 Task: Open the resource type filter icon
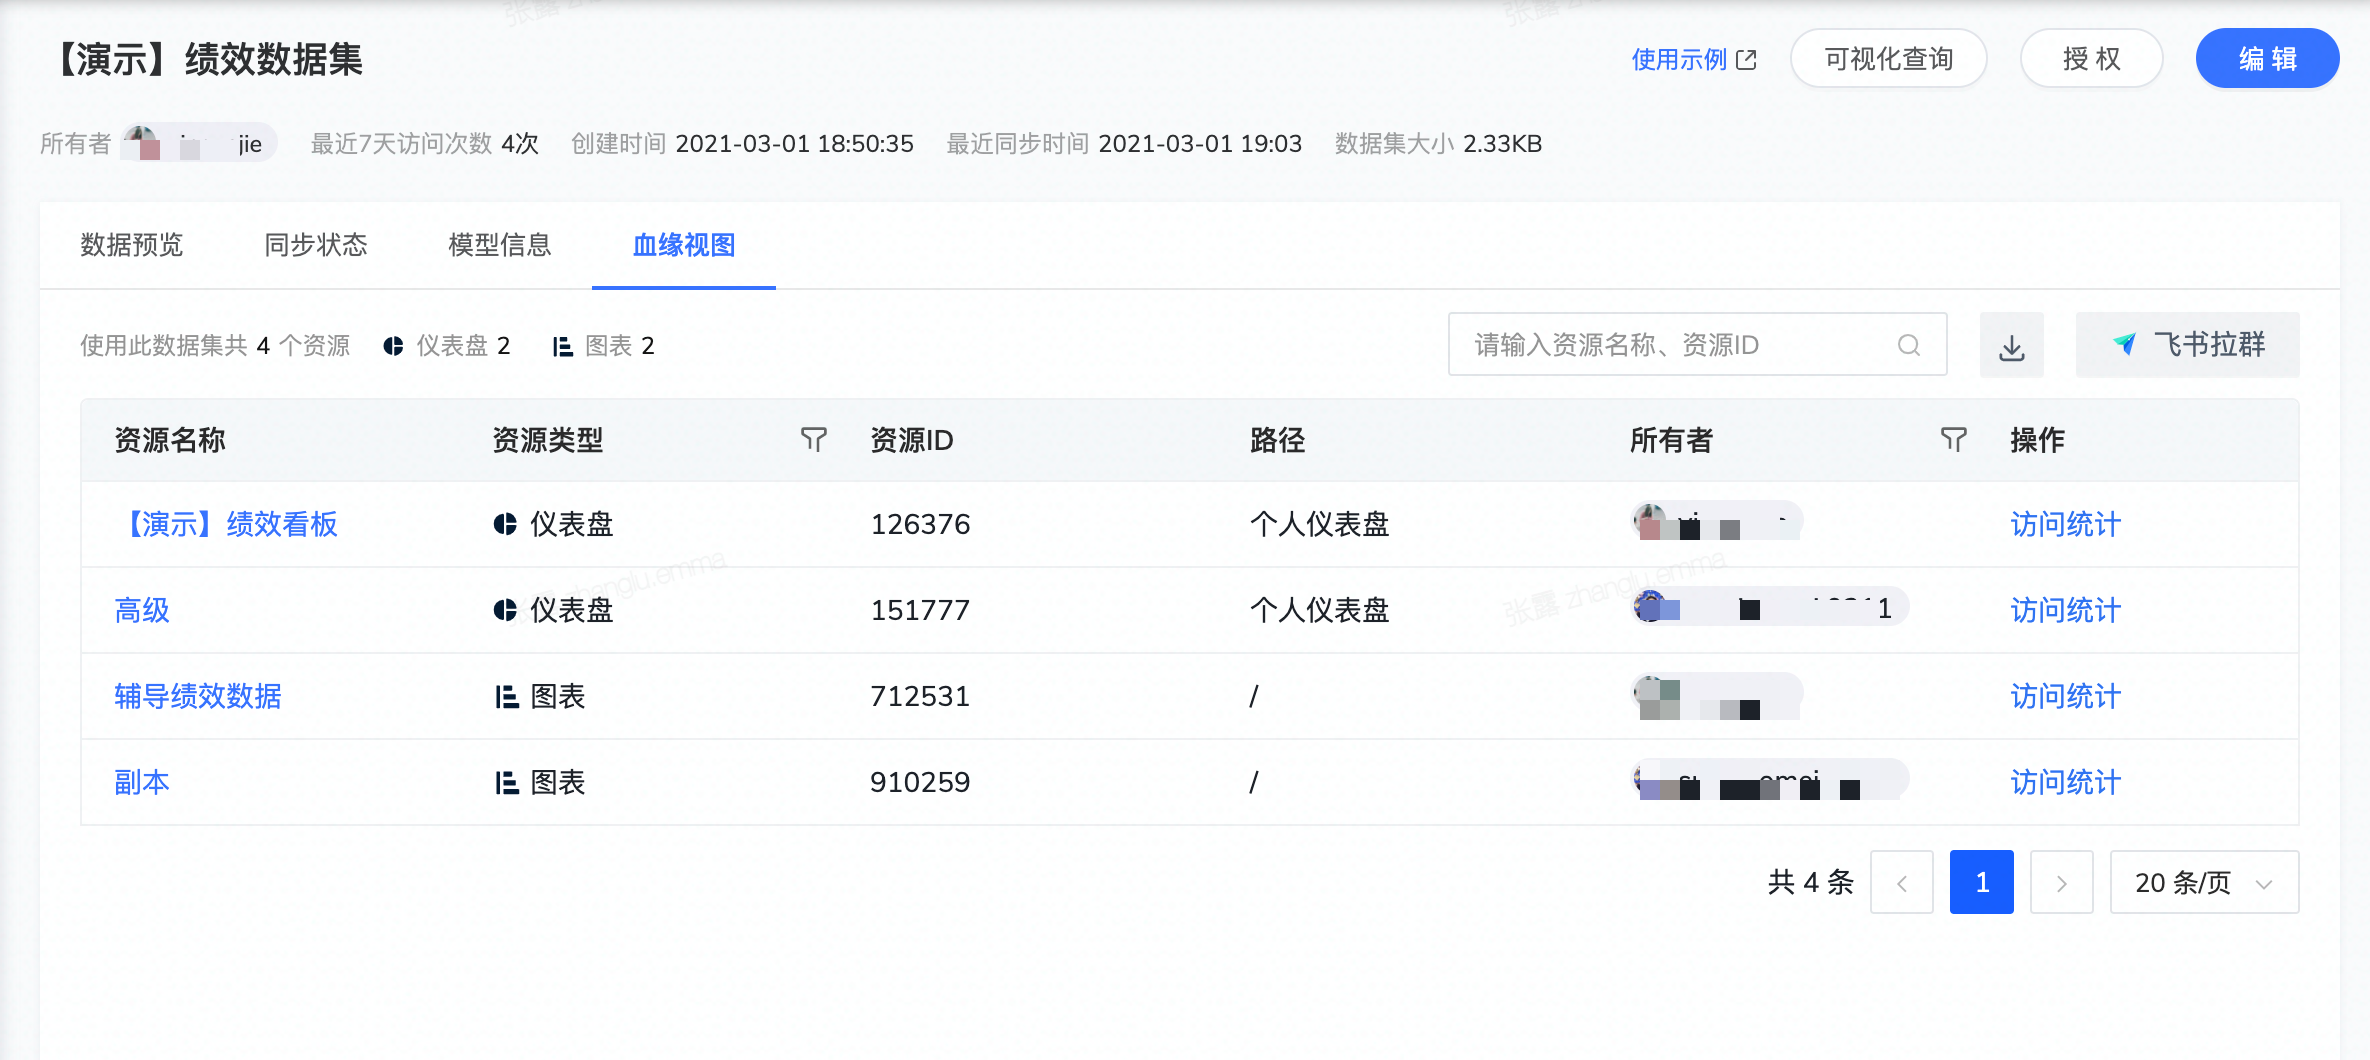tap(813, 440)
